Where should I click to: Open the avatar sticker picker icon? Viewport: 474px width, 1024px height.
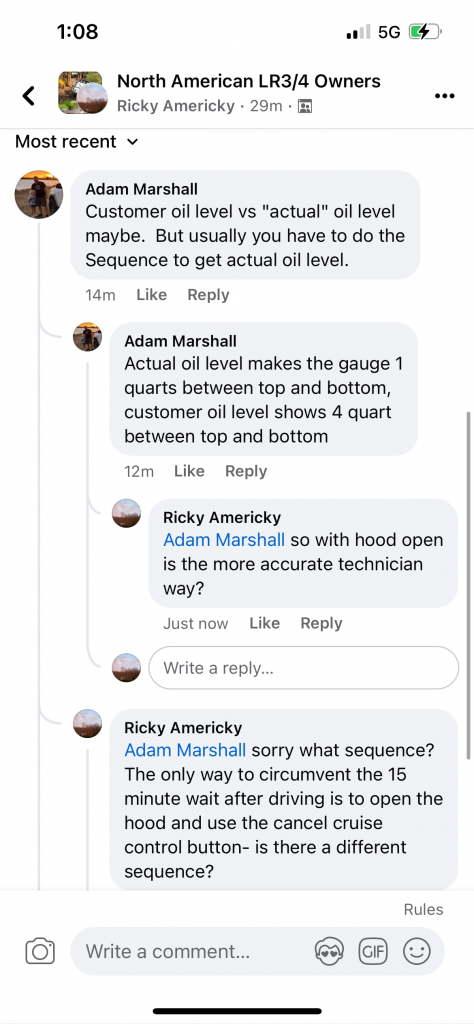[x=329, y=952]
